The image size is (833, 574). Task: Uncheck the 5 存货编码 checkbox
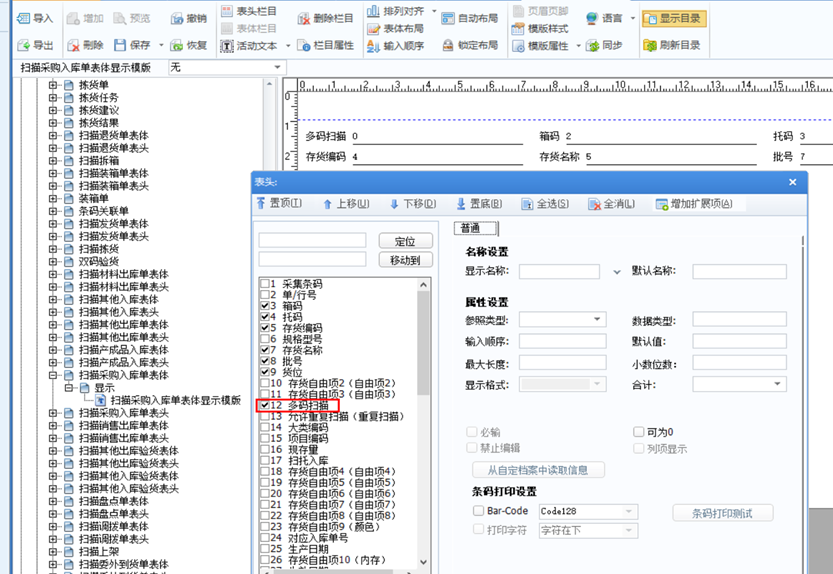point(265,327)
